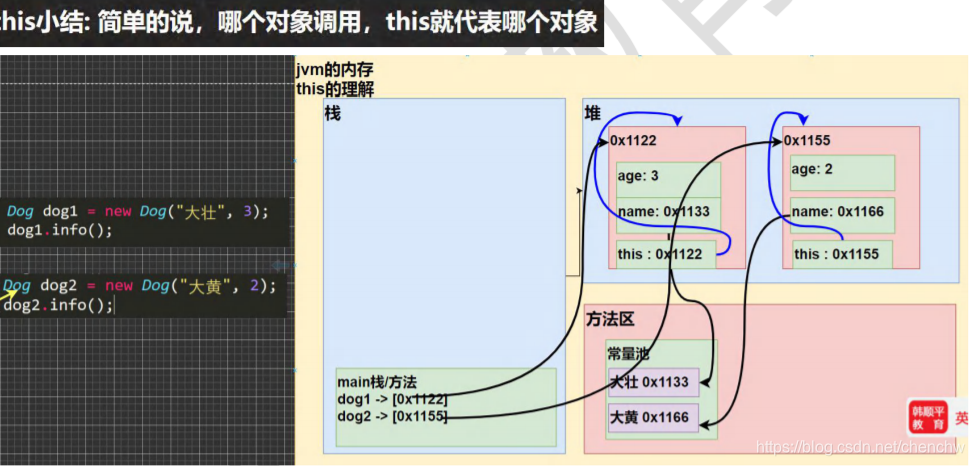Click the 'this小结' summary title banner

(301, 23)
